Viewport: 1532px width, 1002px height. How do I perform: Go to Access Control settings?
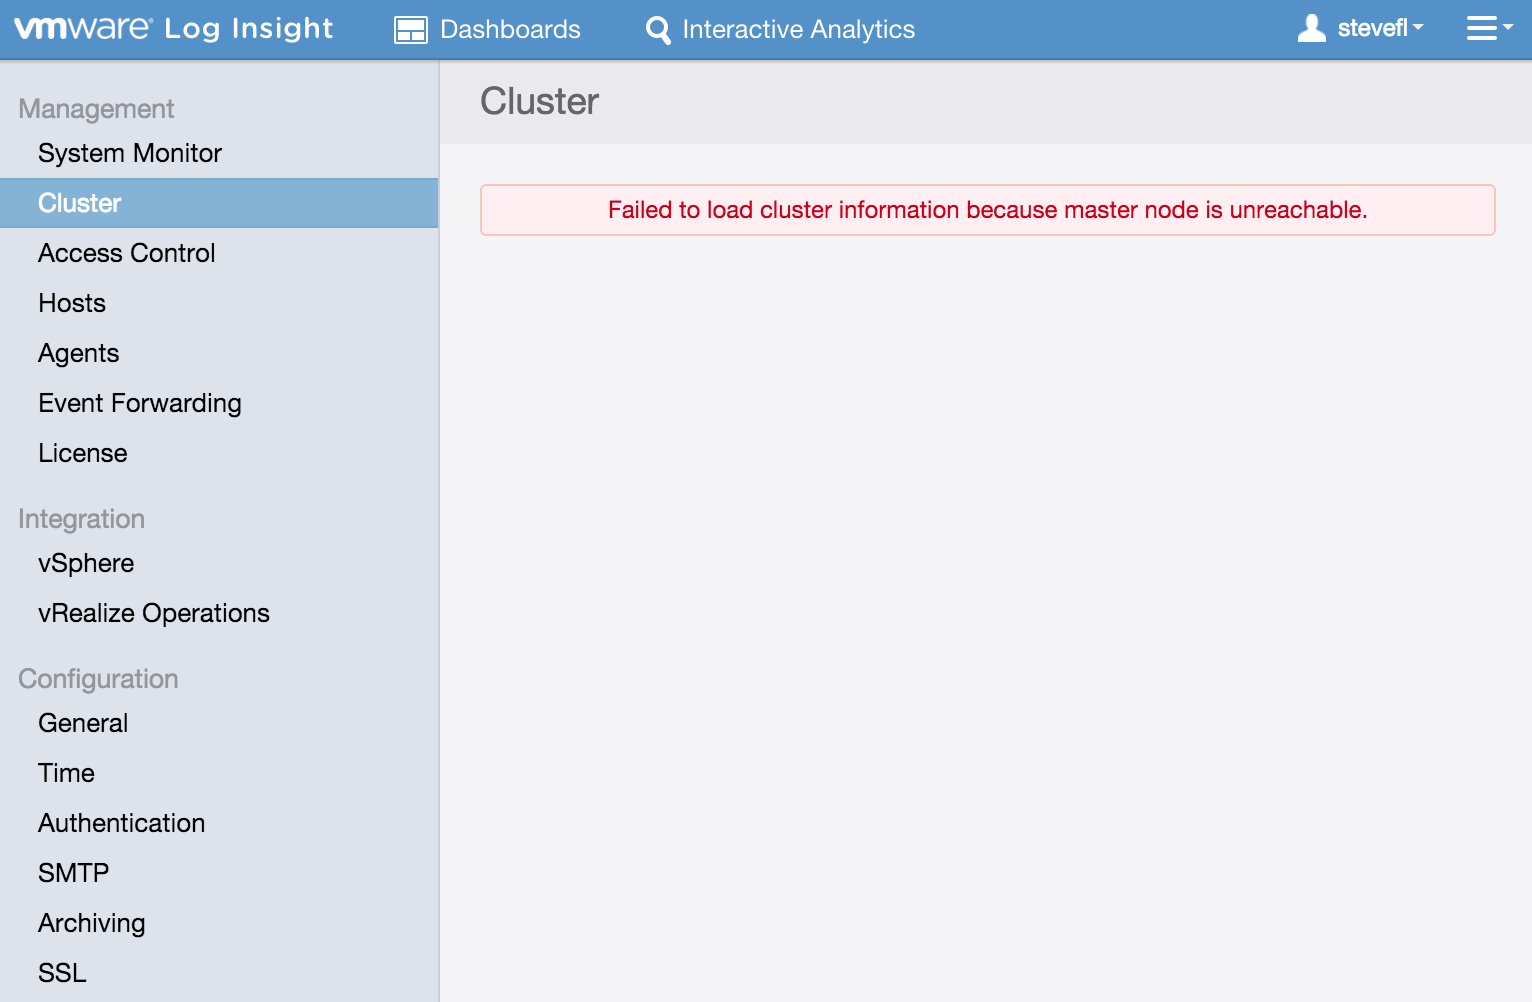coord(127,253)
